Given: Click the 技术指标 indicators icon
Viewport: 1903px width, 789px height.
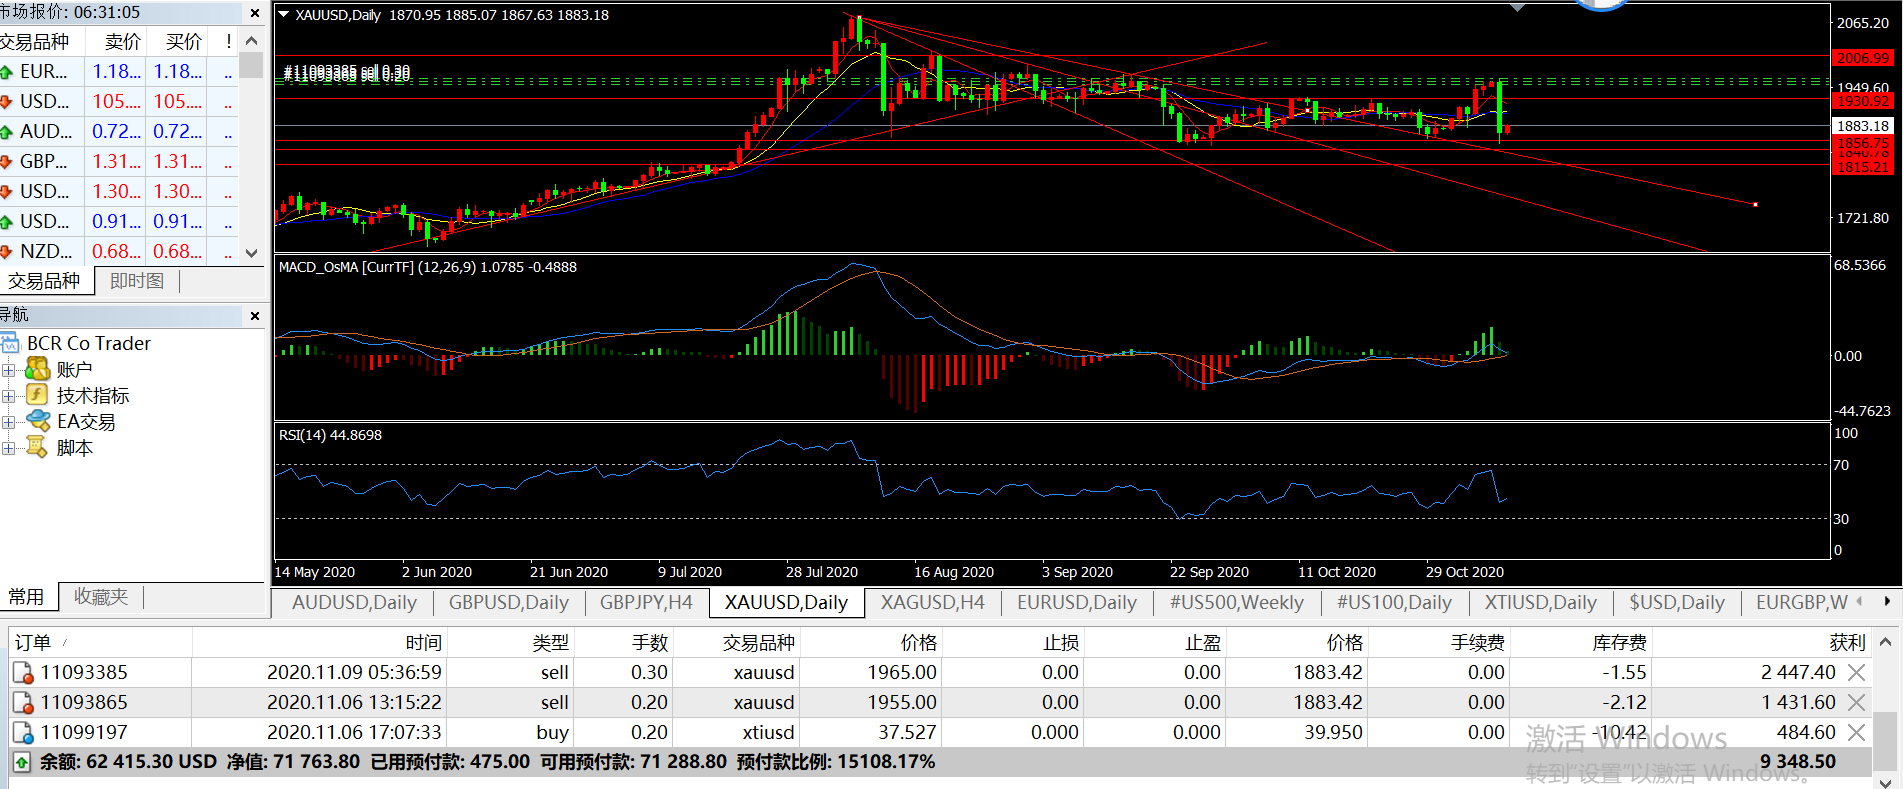Looking at the screenshot, I should (38, 396).
